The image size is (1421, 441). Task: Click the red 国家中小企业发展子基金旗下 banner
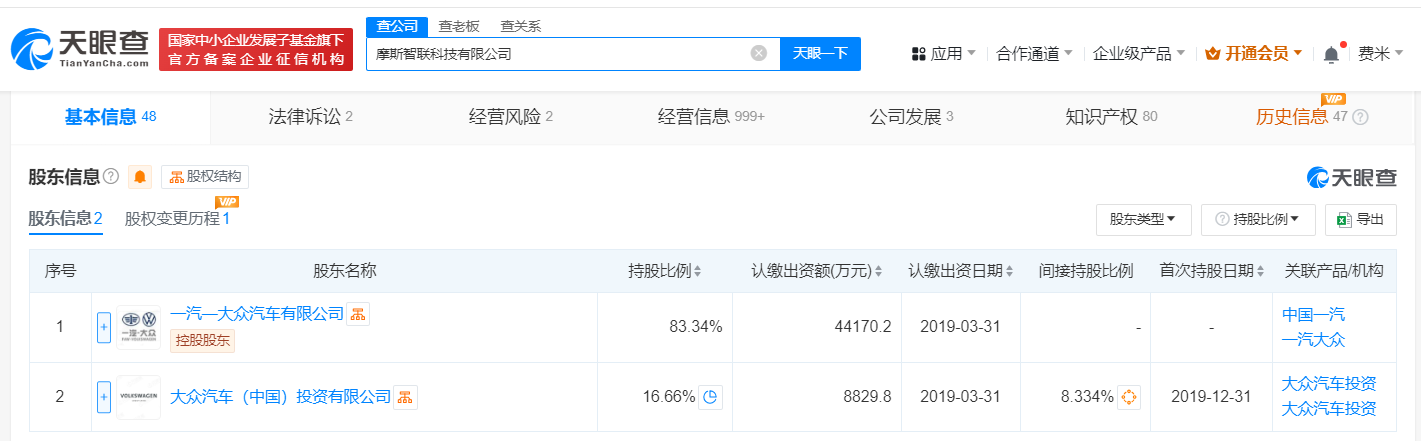pyautogui.click(x=256, y=49)
